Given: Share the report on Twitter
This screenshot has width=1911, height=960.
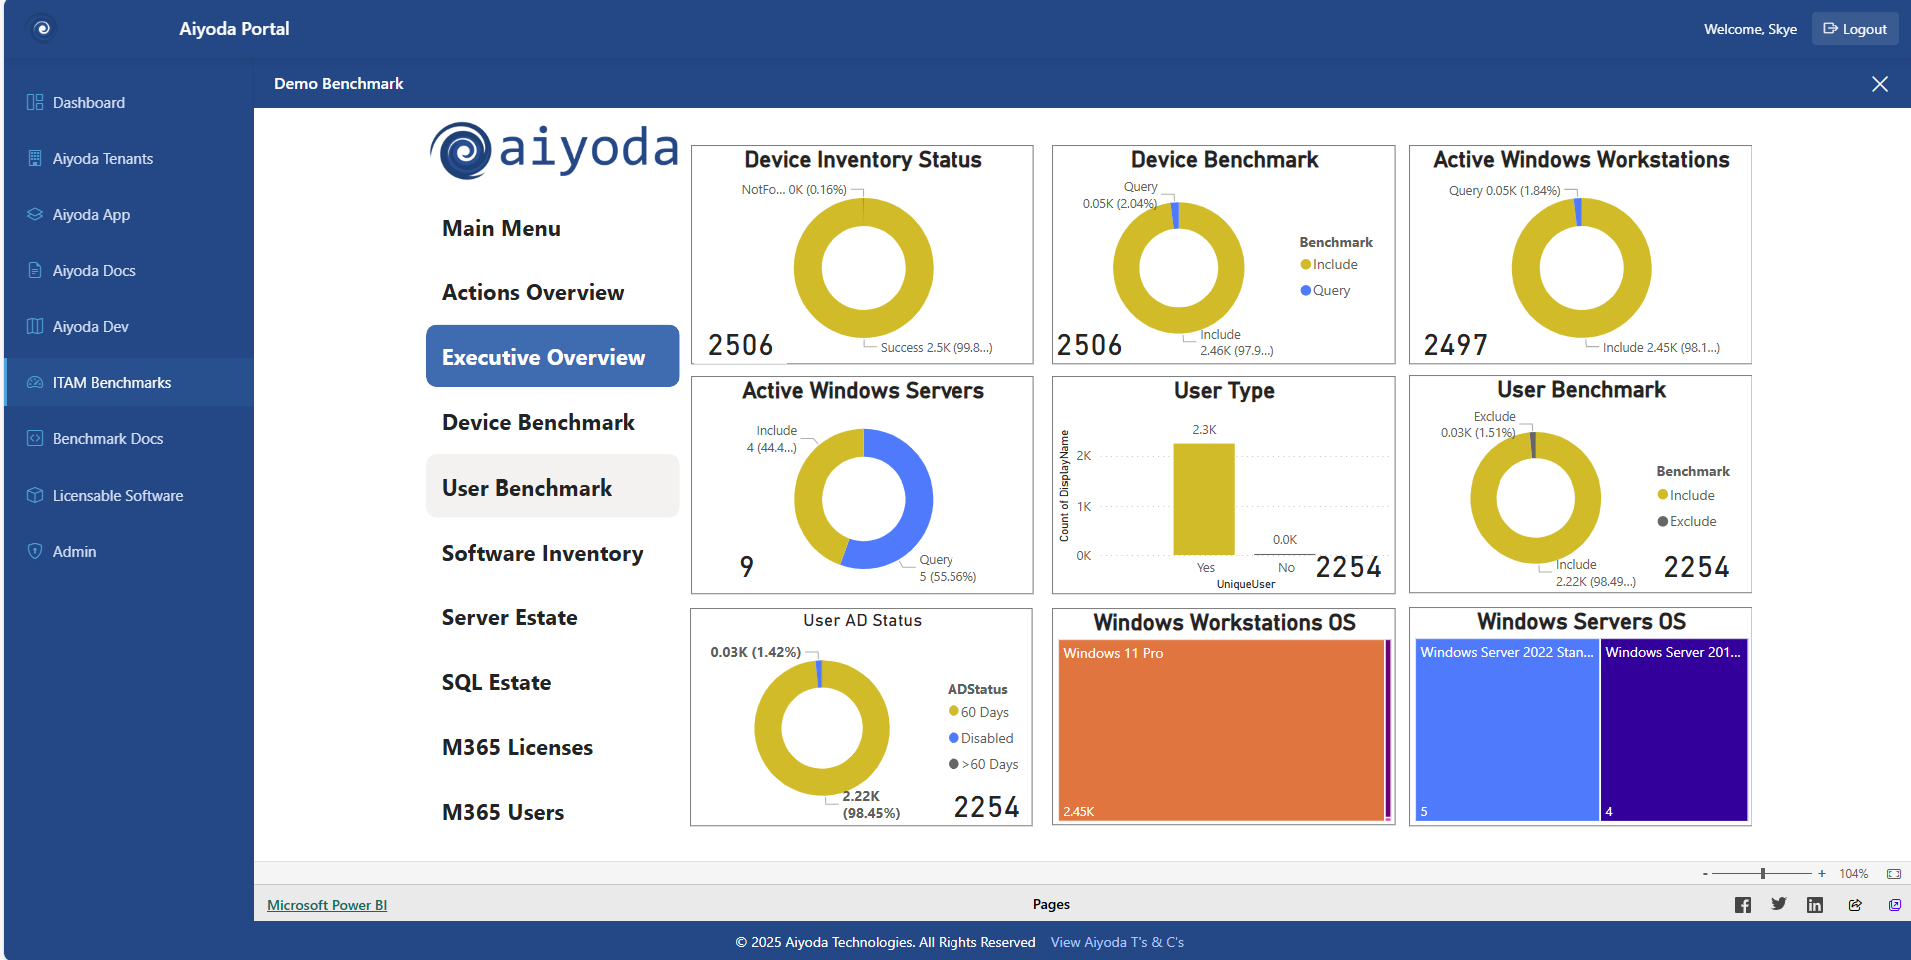Looking at the screenshot, I should tap(1779, 904).
